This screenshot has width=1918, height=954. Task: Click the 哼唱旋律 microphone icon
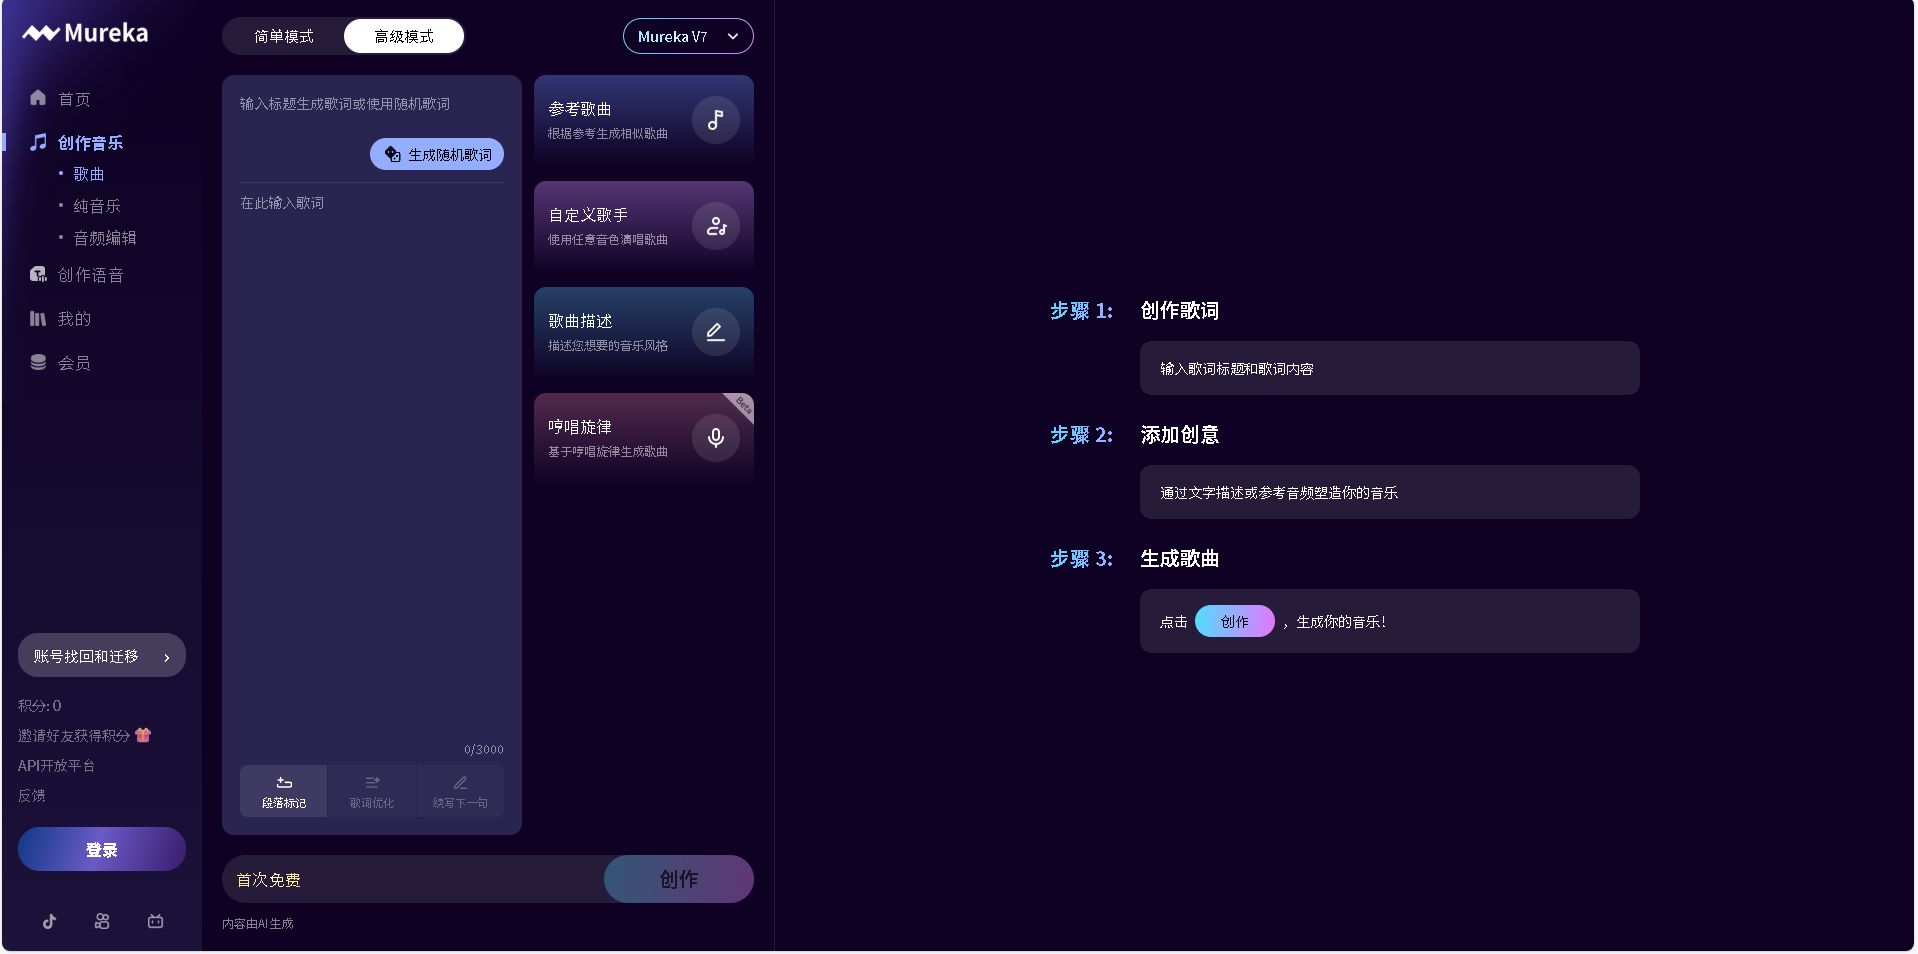click(x=715, y=437)
